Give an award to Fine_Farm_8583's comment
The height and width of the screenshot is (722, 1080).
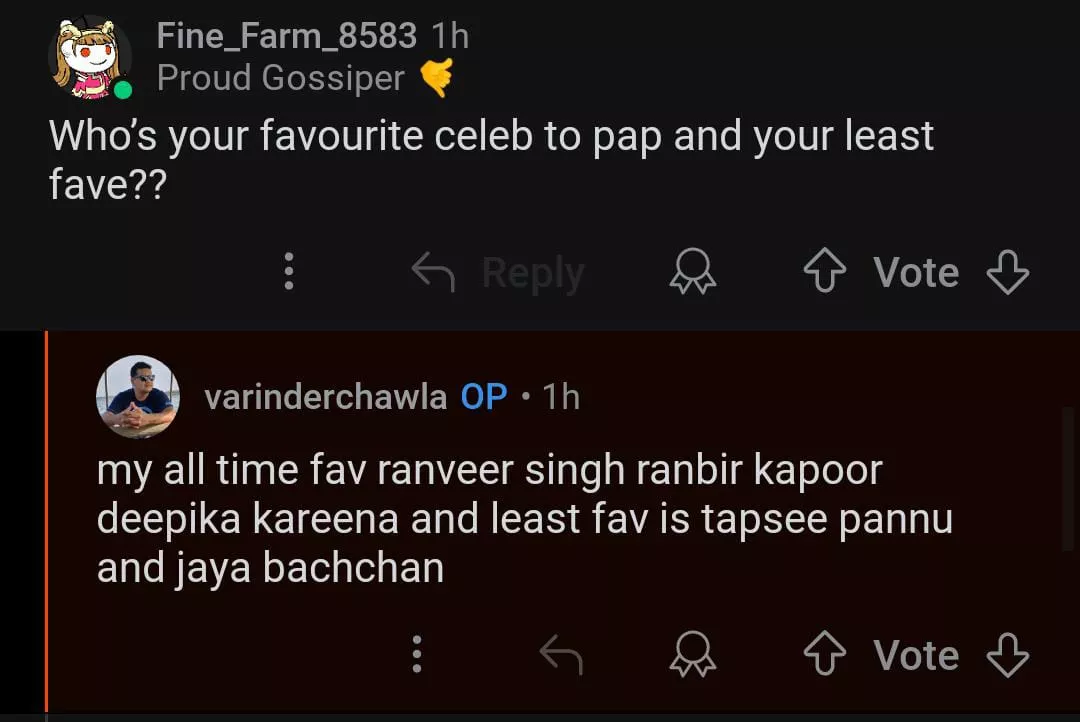(693, 272)
